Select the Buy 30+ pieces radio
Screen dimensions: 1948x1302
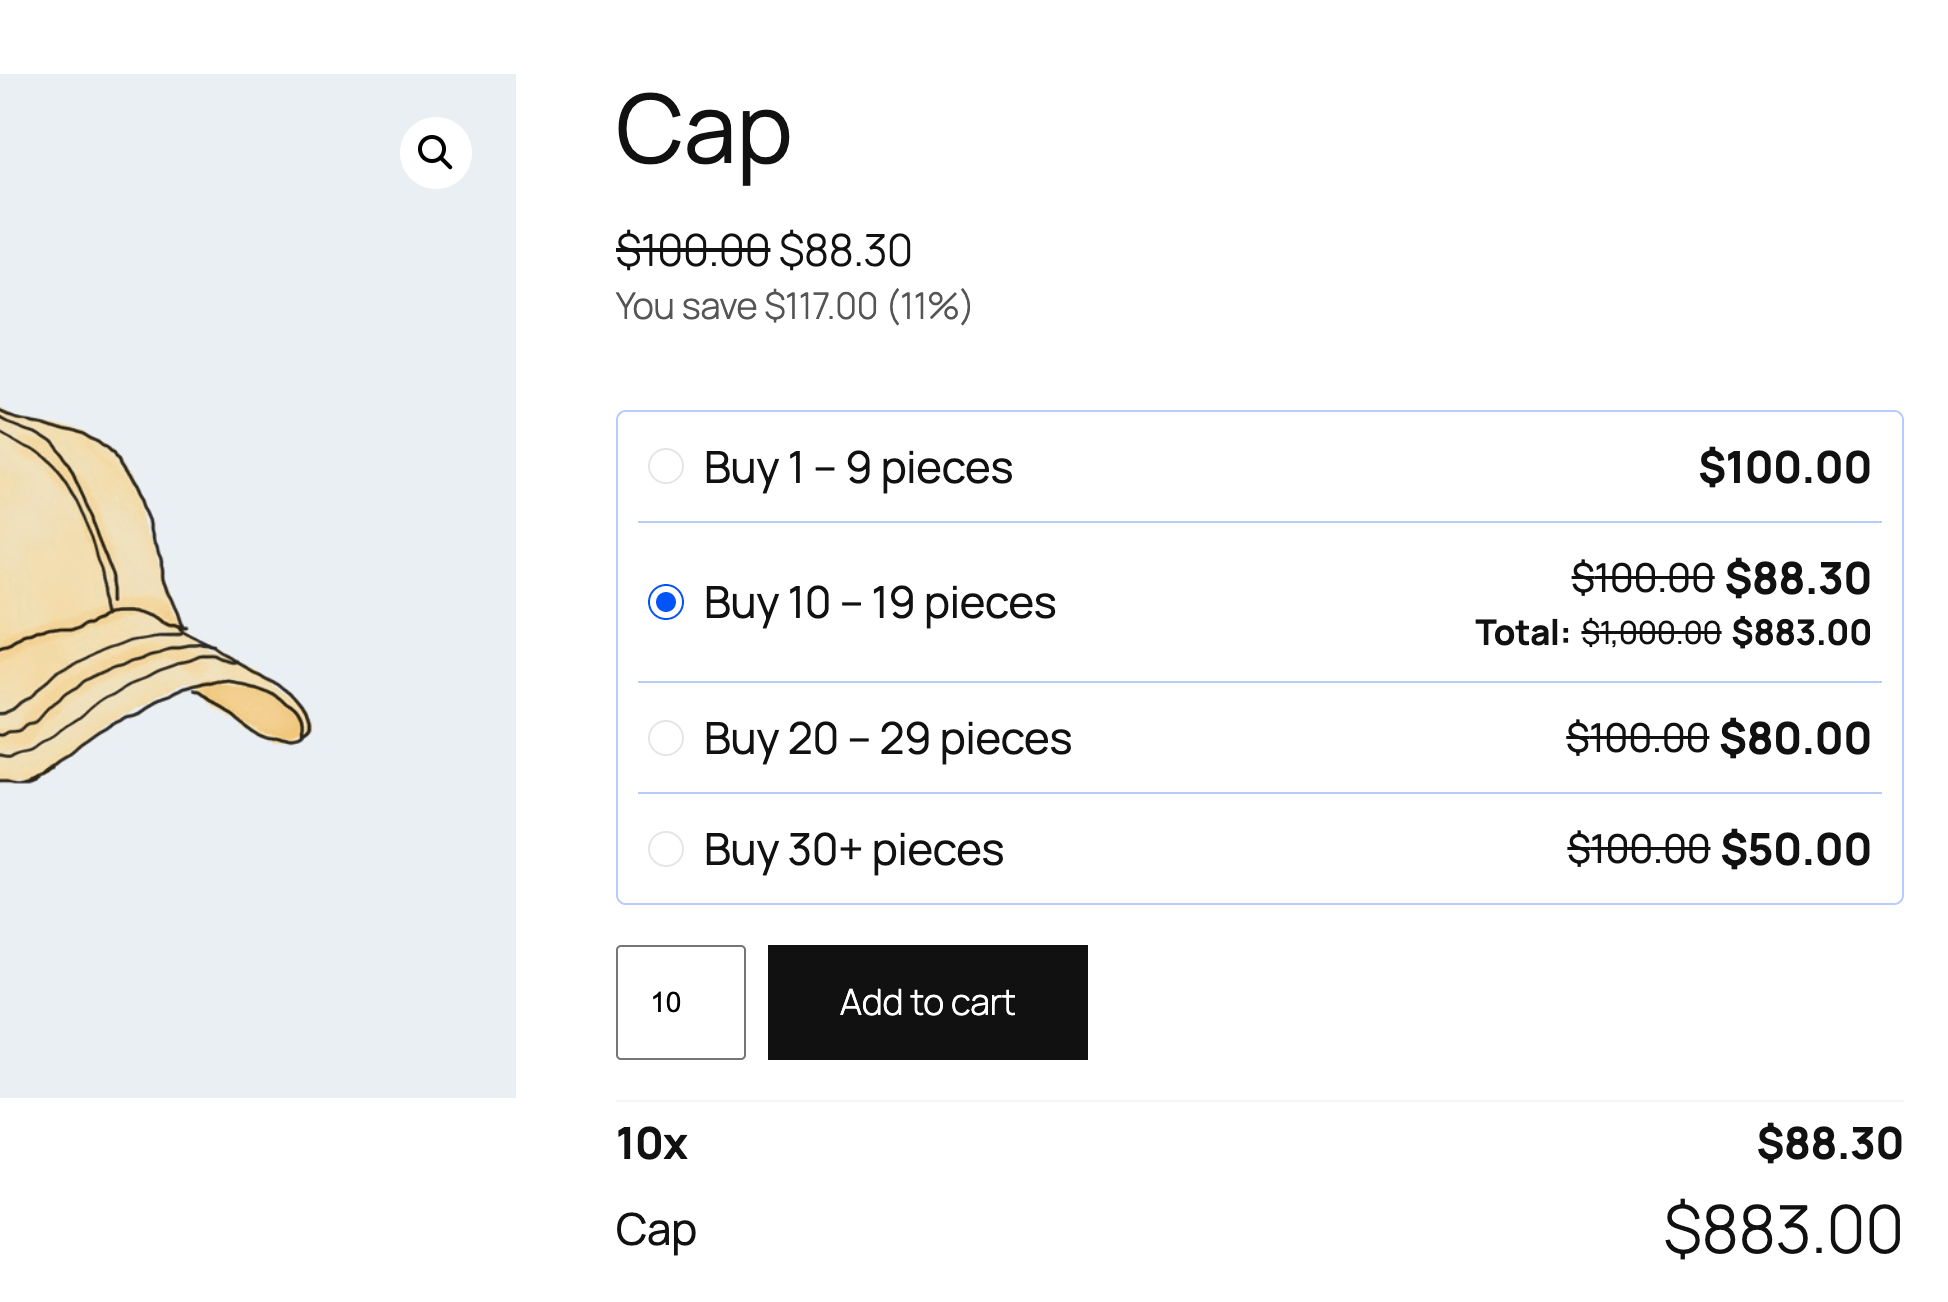(666, 849)
